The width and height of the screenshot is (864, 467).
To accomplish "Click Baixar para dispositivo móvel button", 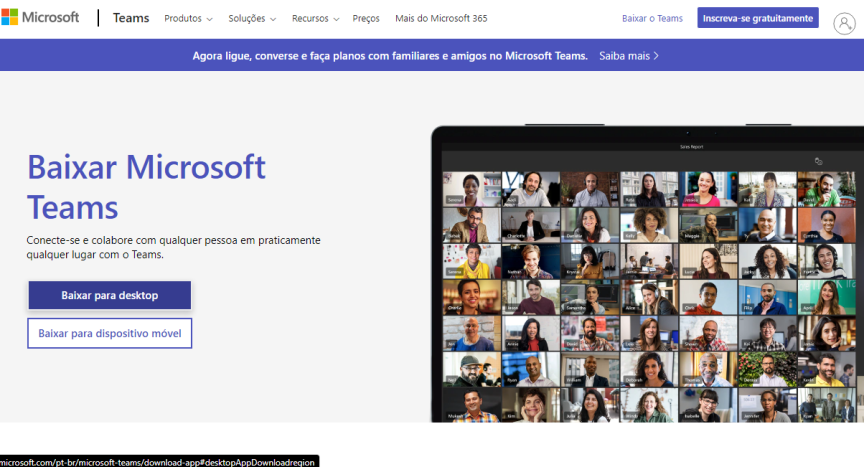I will (x=110, y=333).
